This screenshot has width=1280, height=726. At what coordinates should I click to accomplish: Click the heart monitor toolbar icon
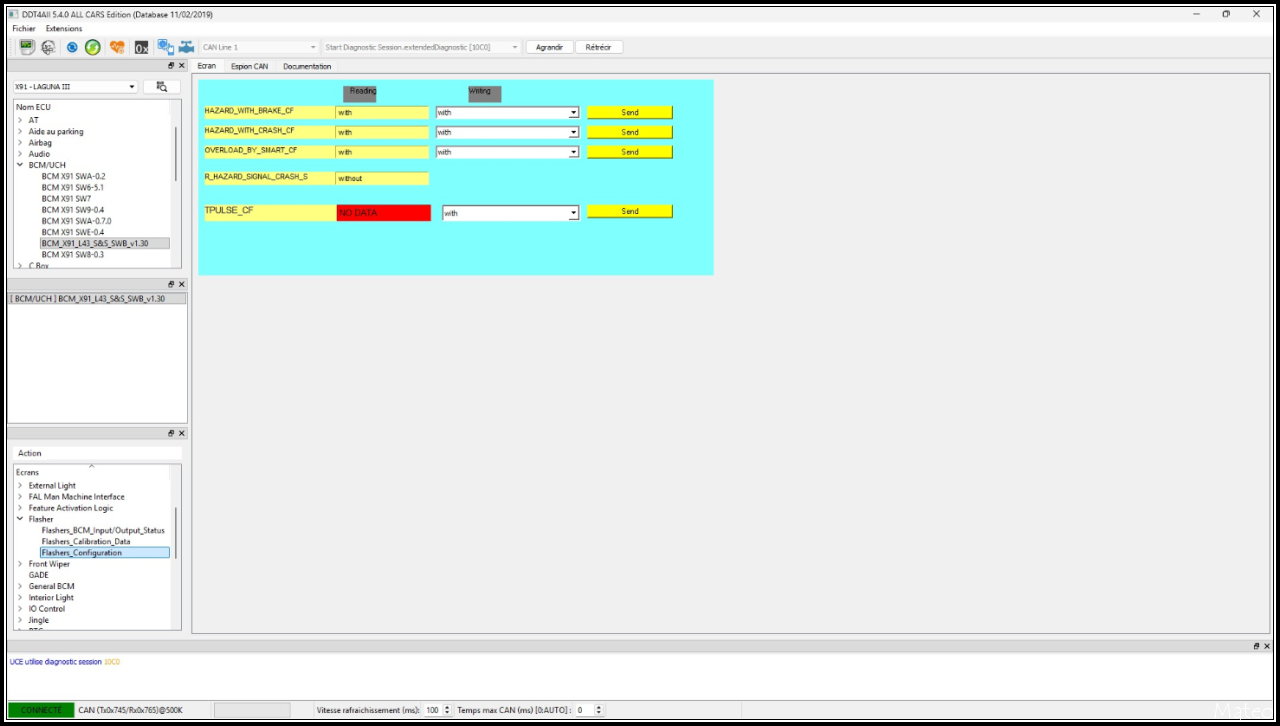pos(117,47)
